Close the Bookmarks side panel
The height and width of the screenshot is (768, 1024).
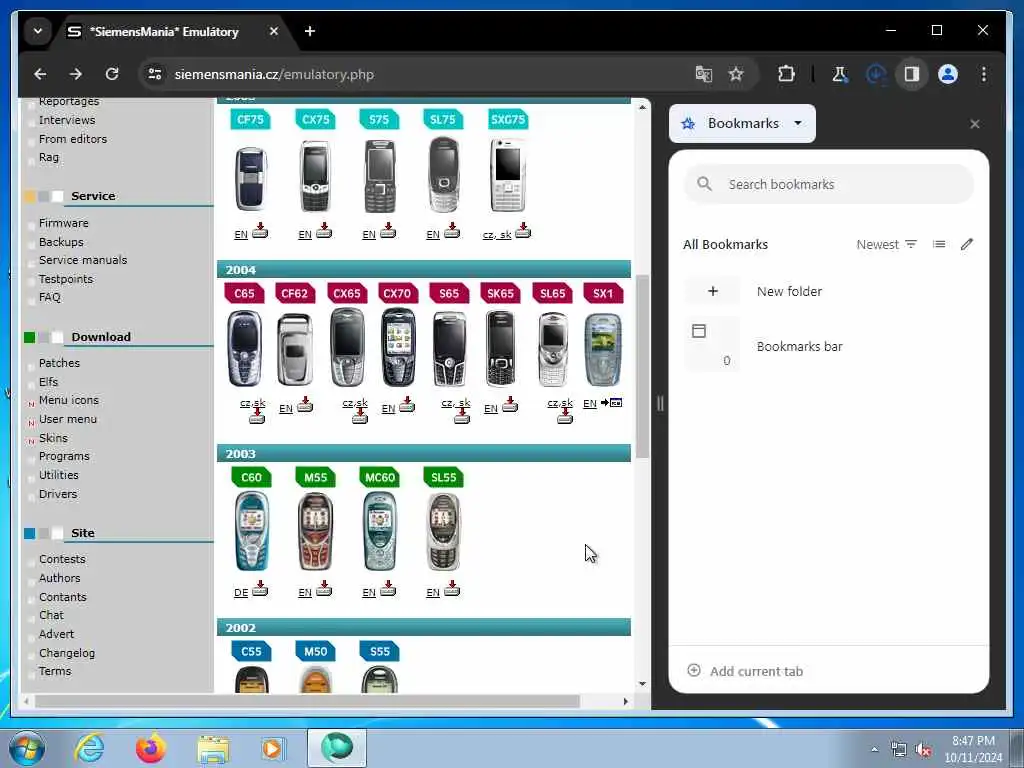pos(974,124)
